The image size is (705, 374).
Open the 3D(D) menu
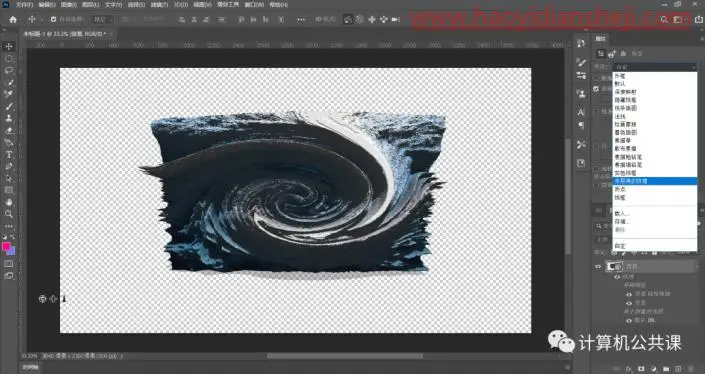pos(181,4)
